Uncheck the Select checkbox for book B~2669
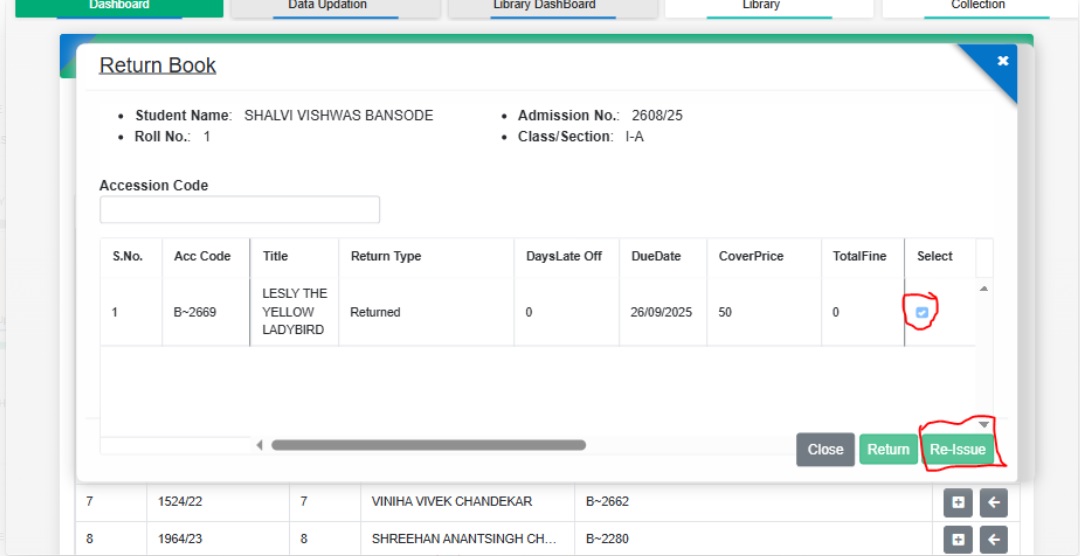1080x556 pixels. tap(922, 313)
